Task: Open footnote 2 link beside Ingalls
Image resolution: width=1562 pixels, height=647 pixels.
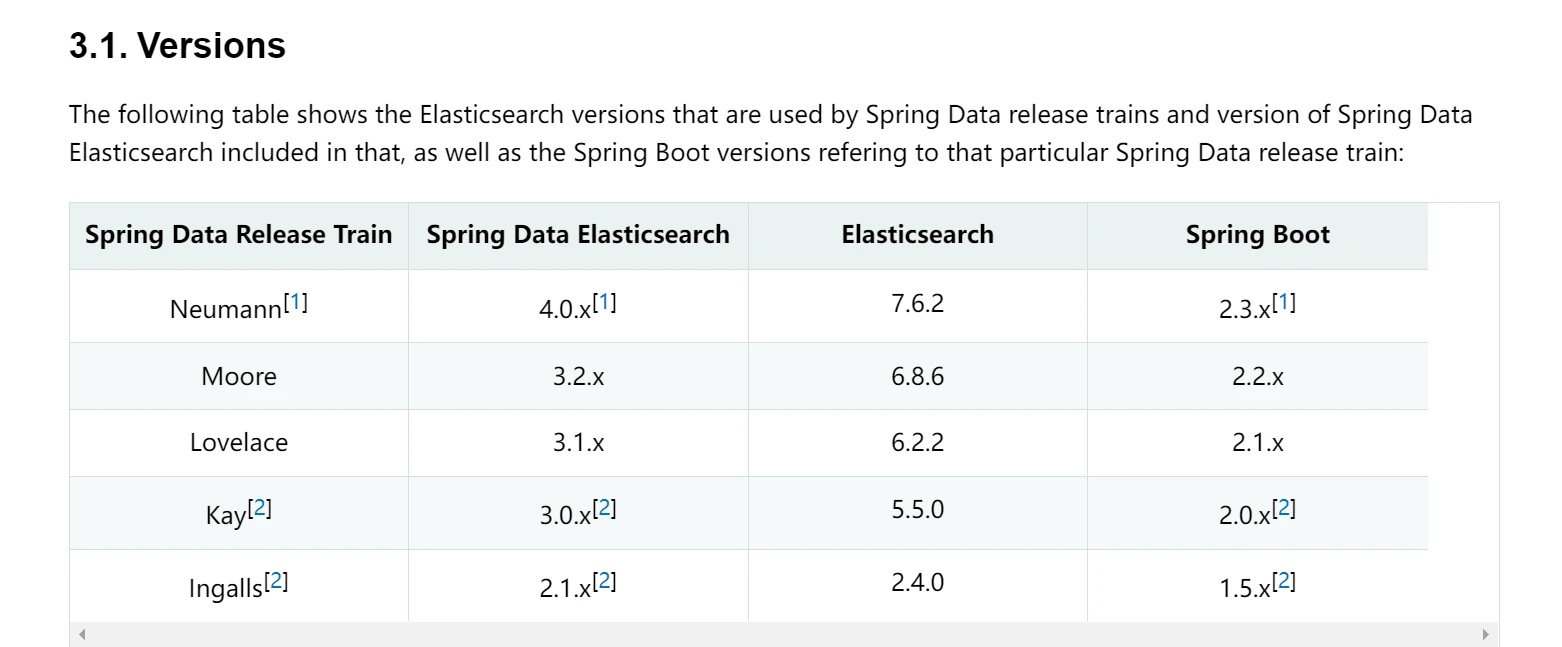Action: [x=276, y=580]
